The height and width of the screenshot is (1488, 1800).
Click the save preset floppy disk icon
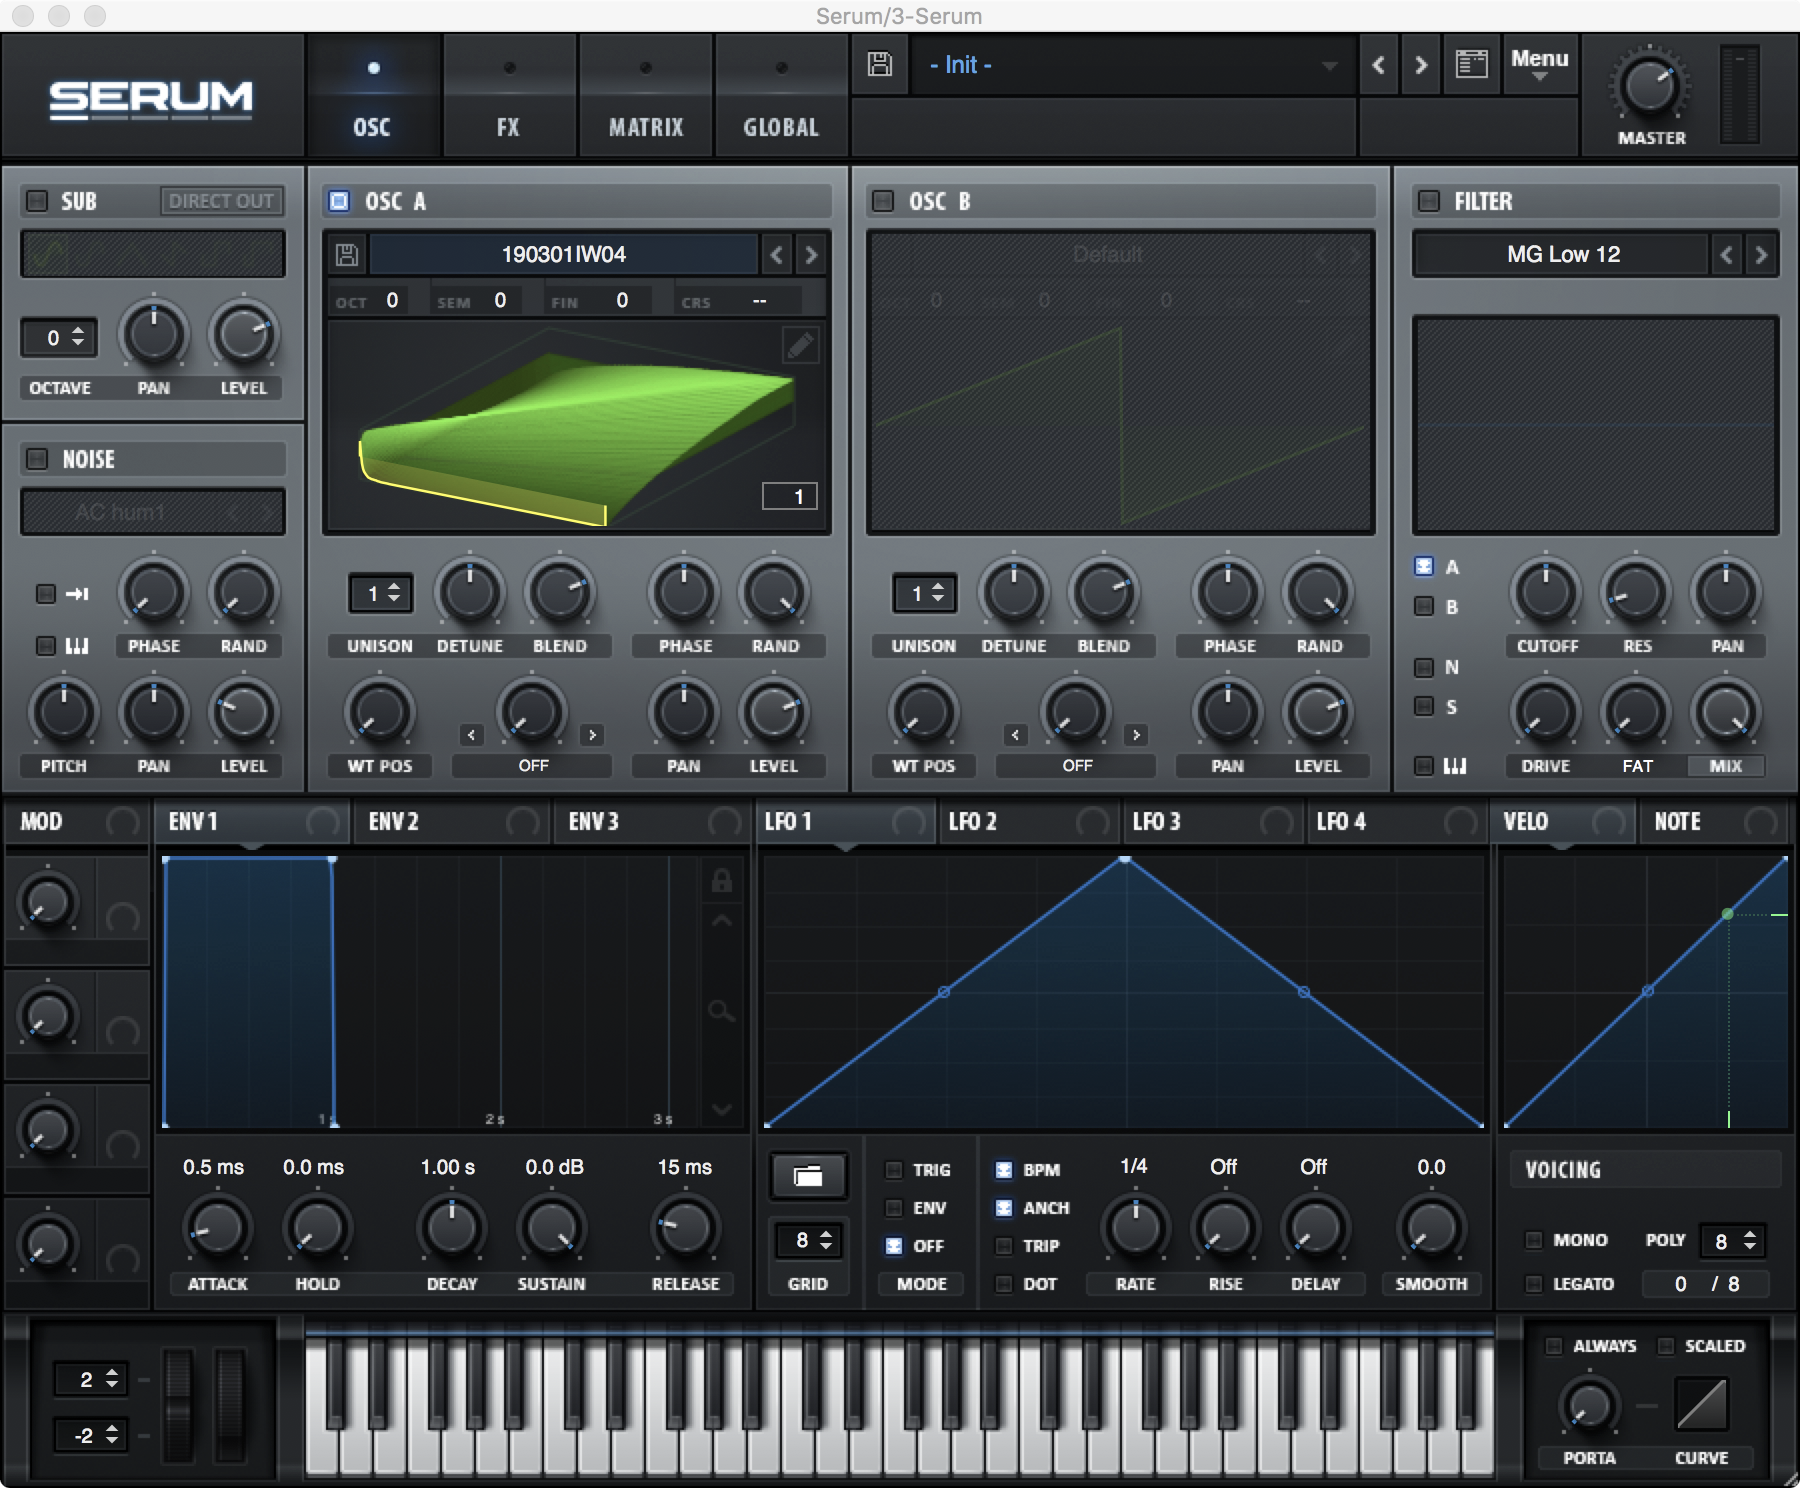pos(880,65)
